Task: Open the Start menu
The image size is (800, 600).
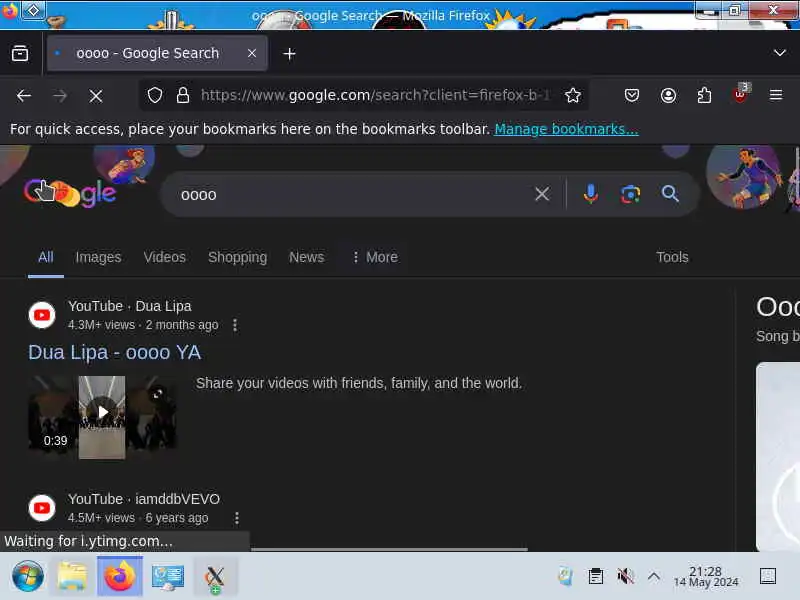Action: (x=28, y=577)
